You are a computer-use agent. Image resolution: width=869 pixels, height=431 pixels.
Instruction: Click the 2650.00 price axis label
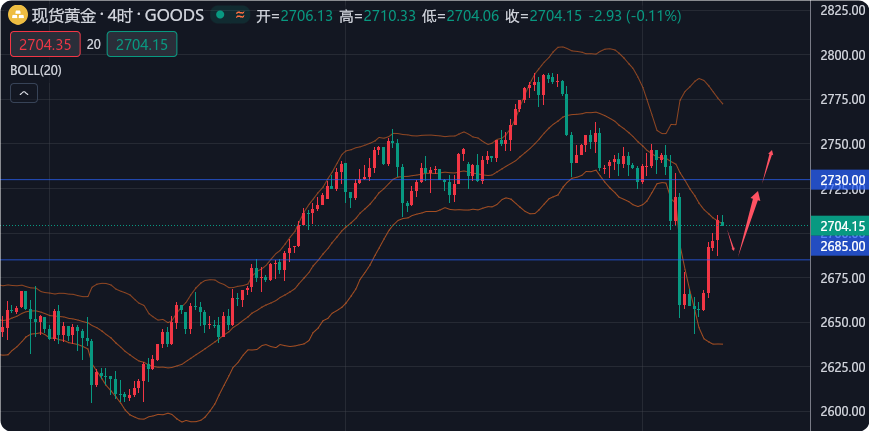point(842,322)
